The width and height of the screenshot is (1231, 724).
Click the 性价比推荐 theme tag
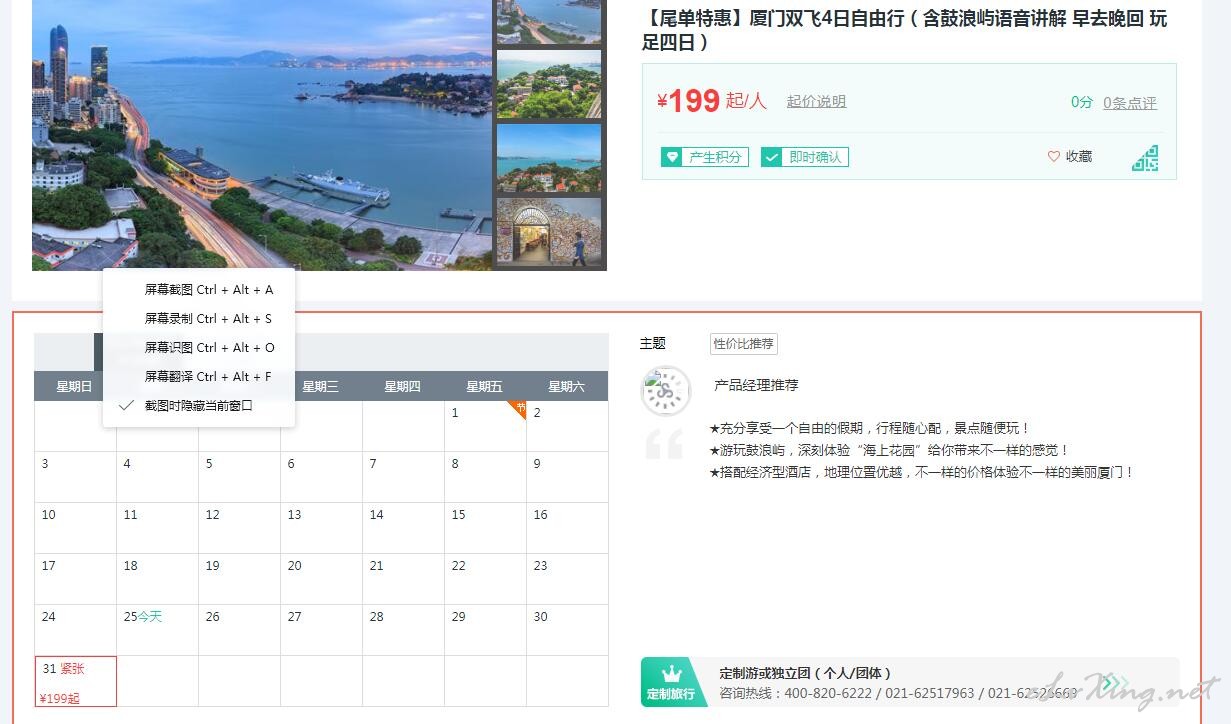tap(744, 344)
